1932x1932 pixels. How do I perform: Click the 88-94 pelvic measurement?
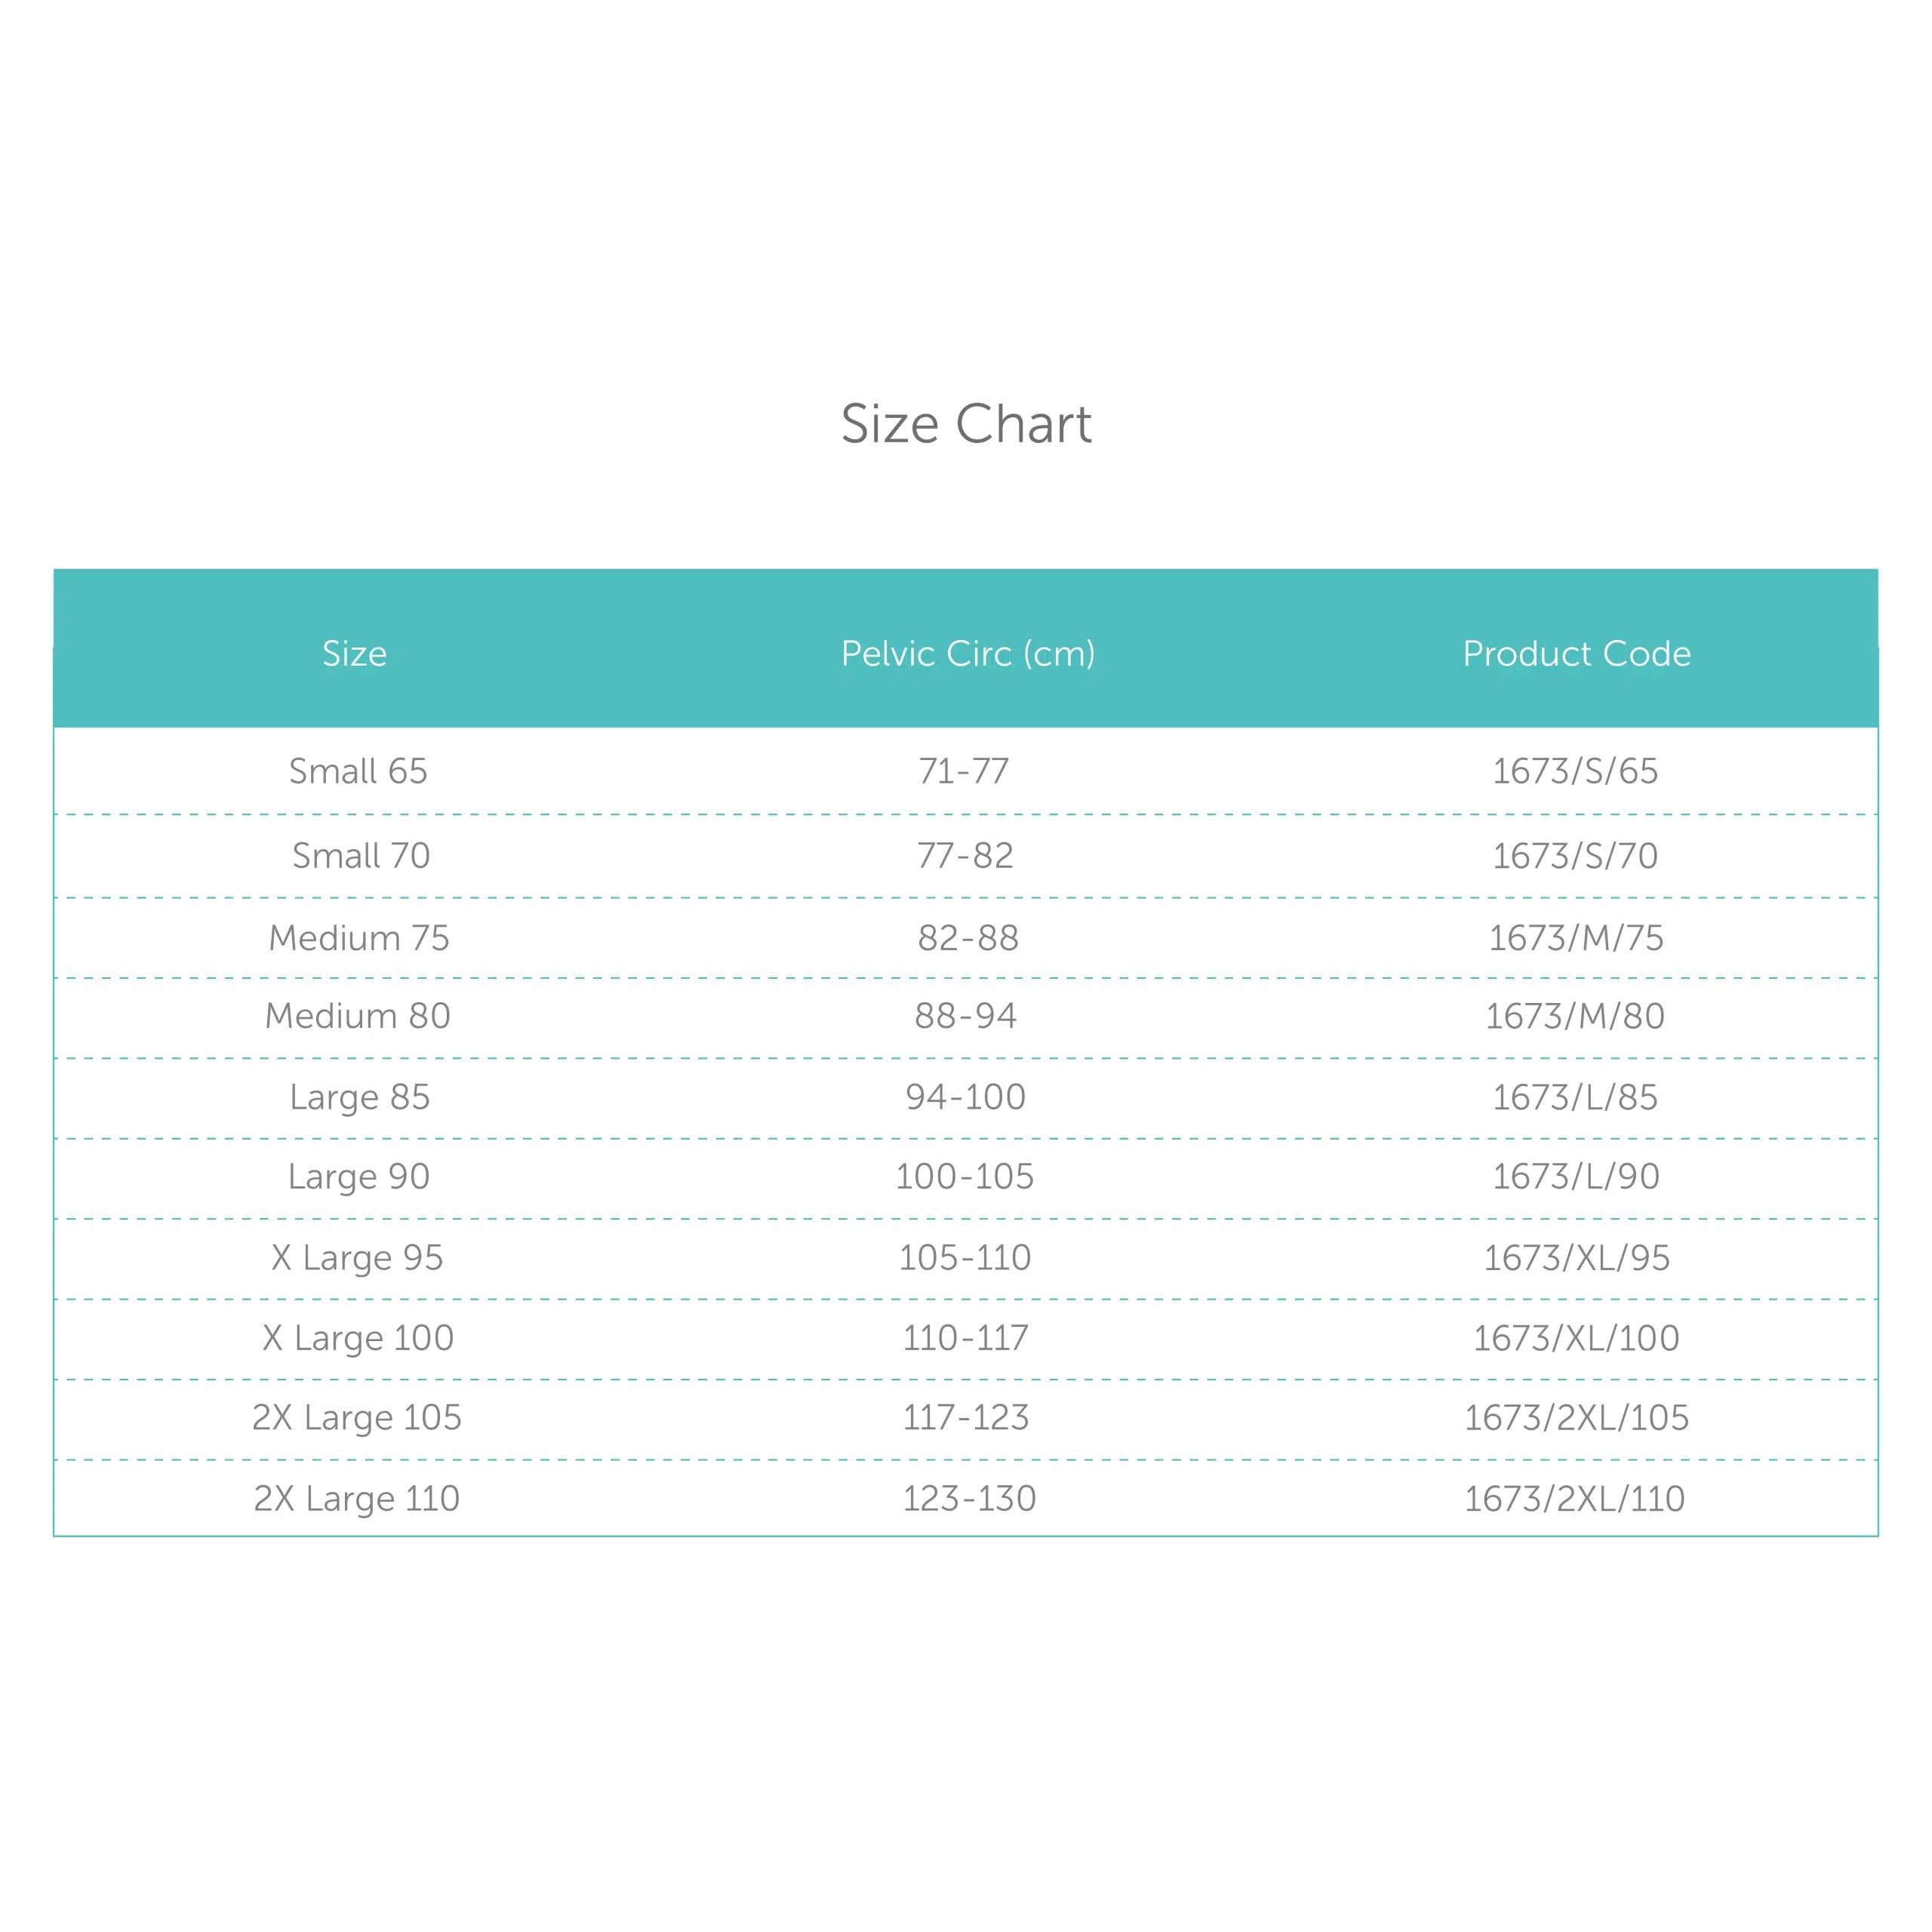click(965, 1016)
